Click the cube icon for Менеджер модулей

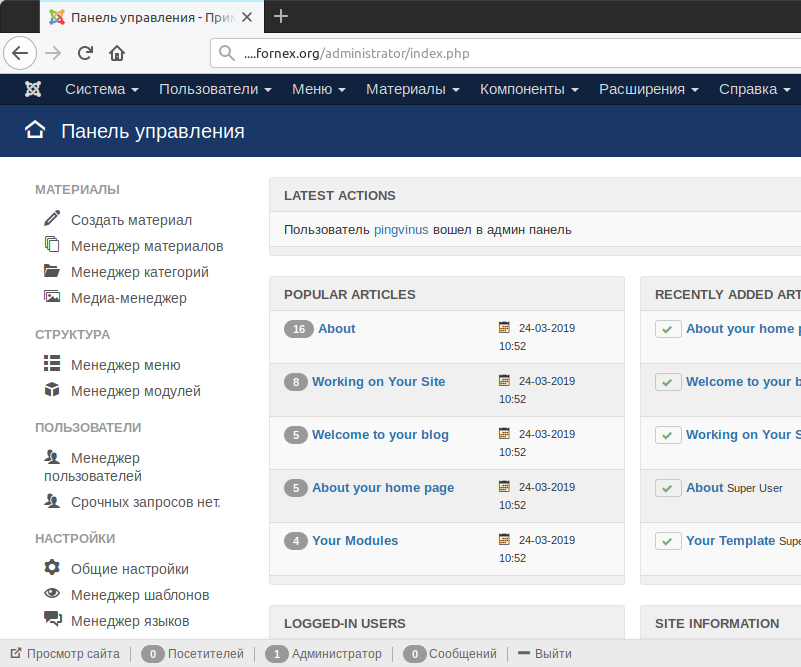[52, 390]
